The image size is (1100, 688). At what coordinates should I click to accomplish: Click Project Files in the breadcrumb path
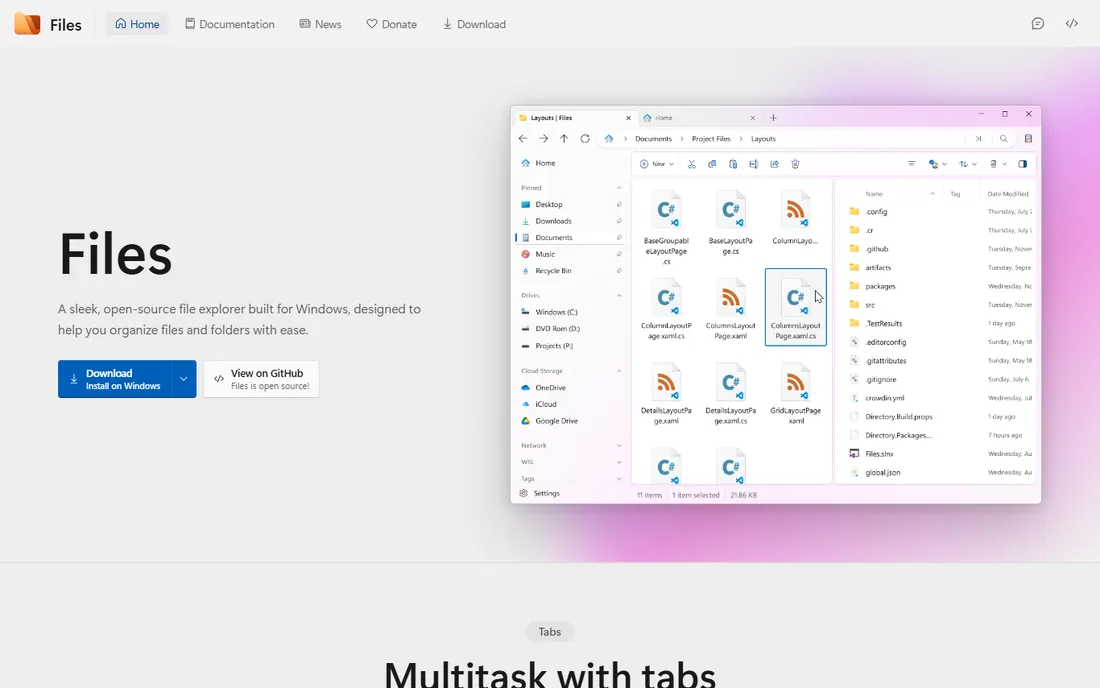(x=711, y=139)
